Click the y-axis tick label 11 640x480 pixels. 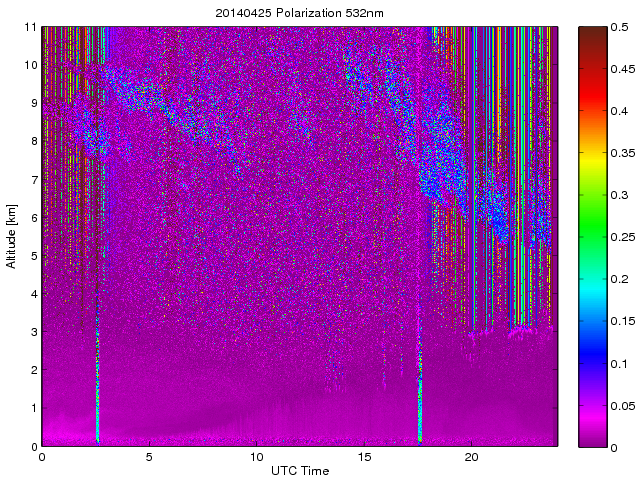[x=31, y=27]
